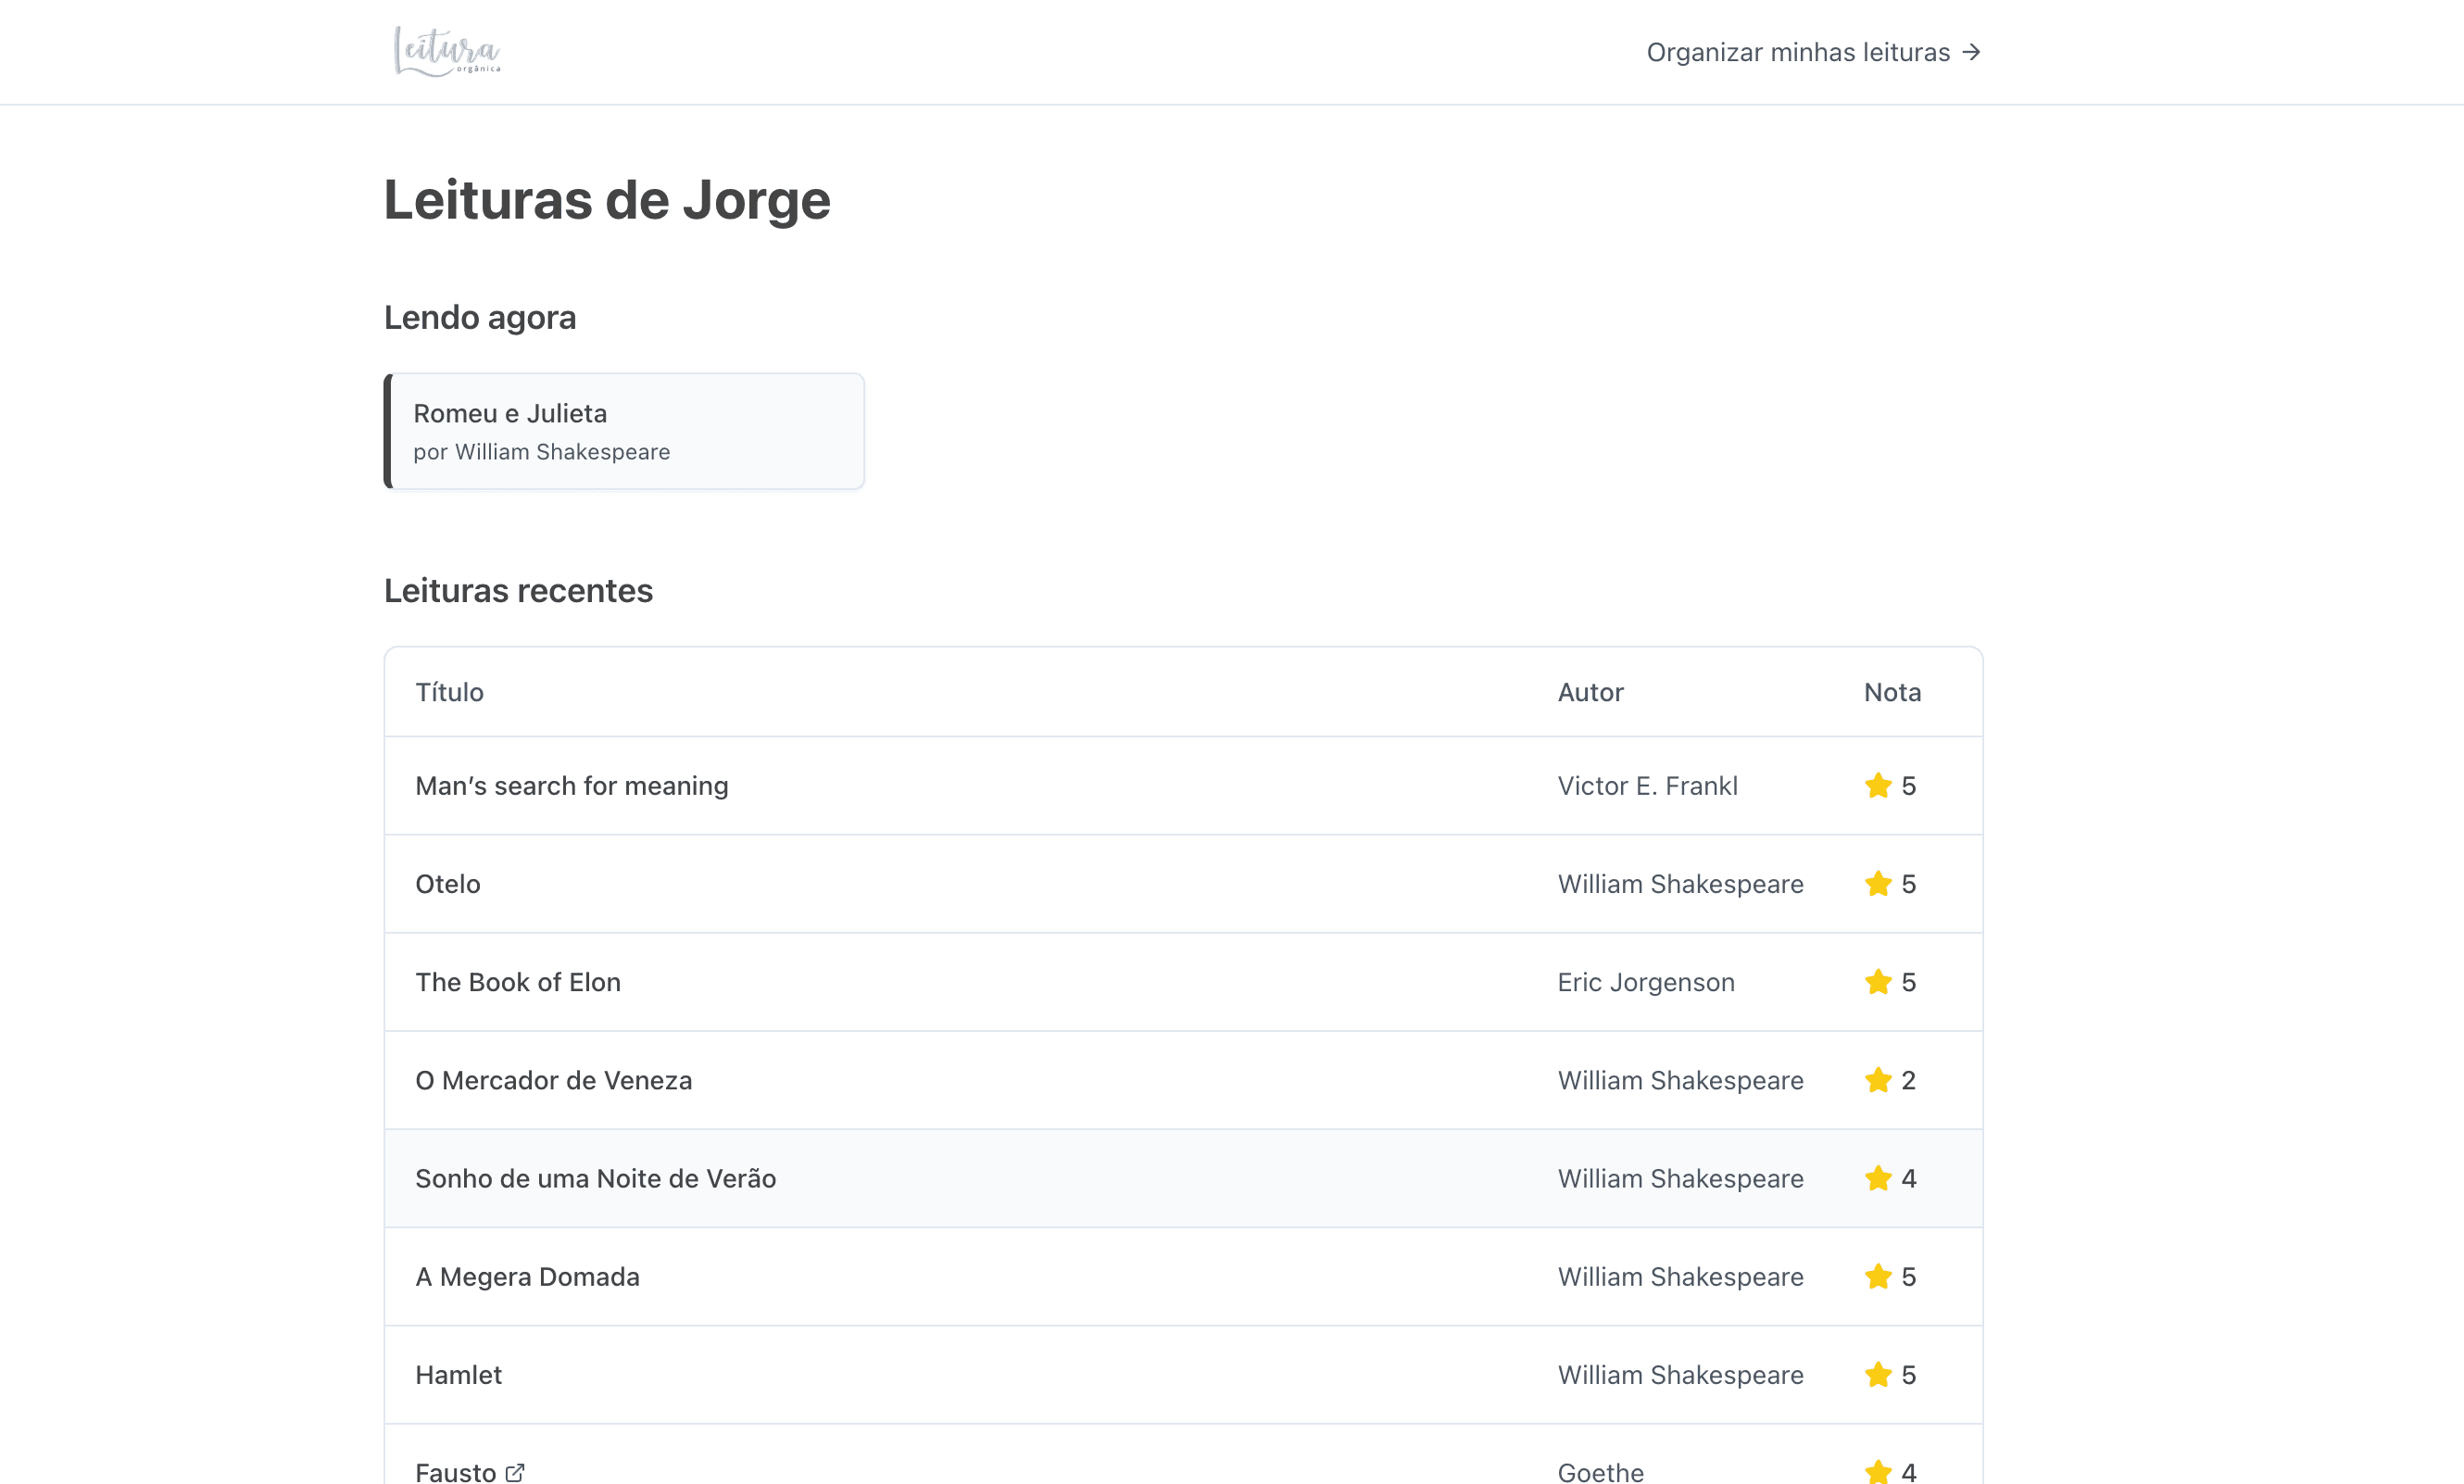Click author Goethe in the table
The height and width of the screenshot is (1484, 2464).
[x=1600, y=1472]
